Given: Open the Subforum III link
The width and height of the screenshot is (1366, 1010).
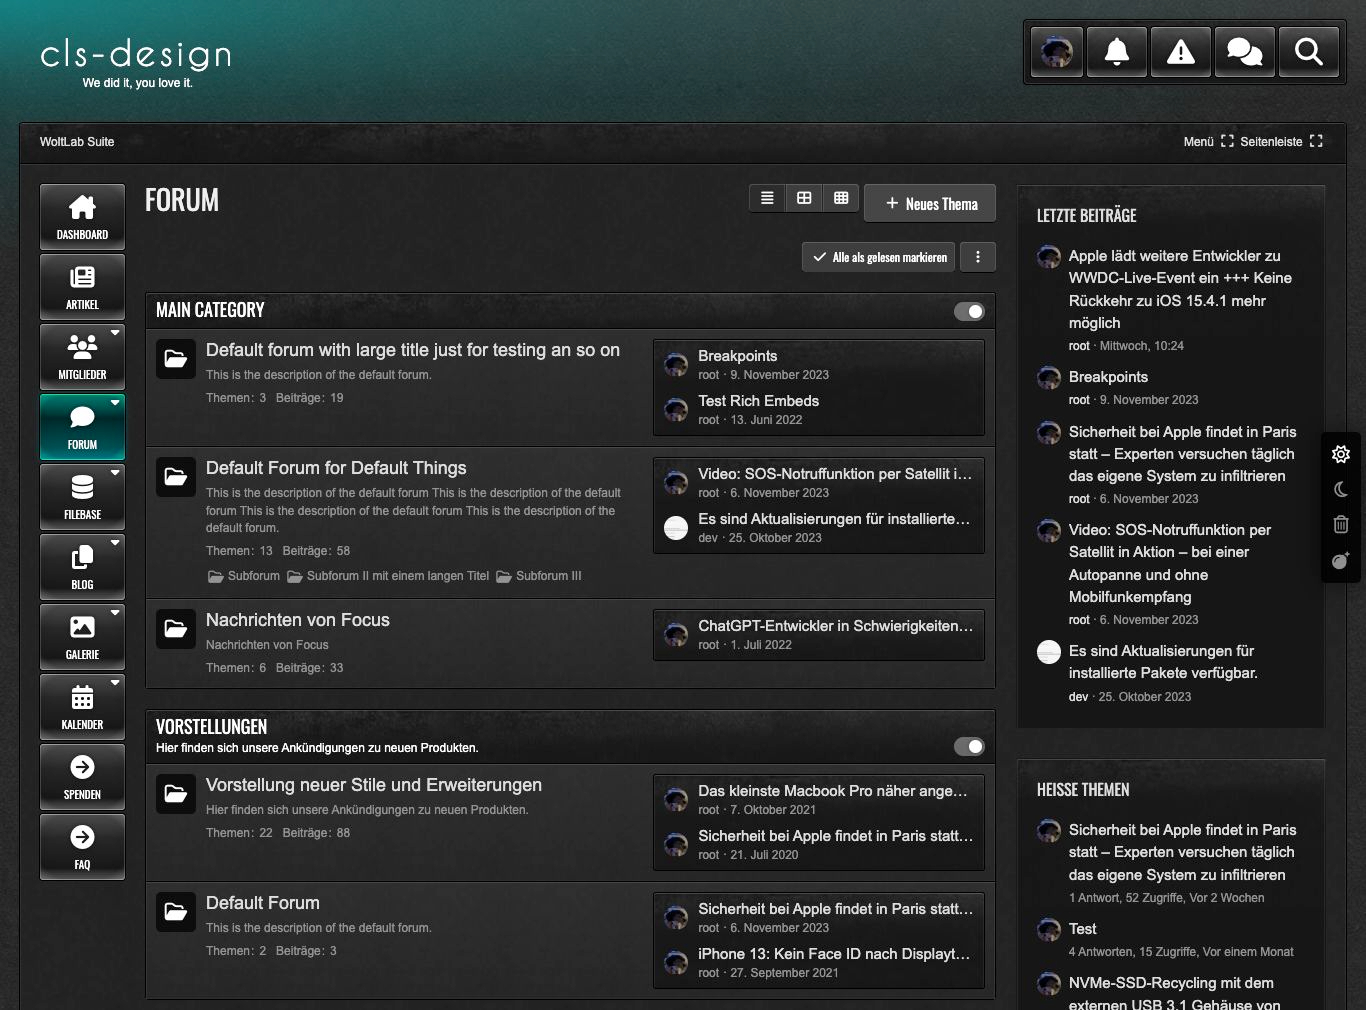Looking at the screenshot, I should click(x=548, y=576).
